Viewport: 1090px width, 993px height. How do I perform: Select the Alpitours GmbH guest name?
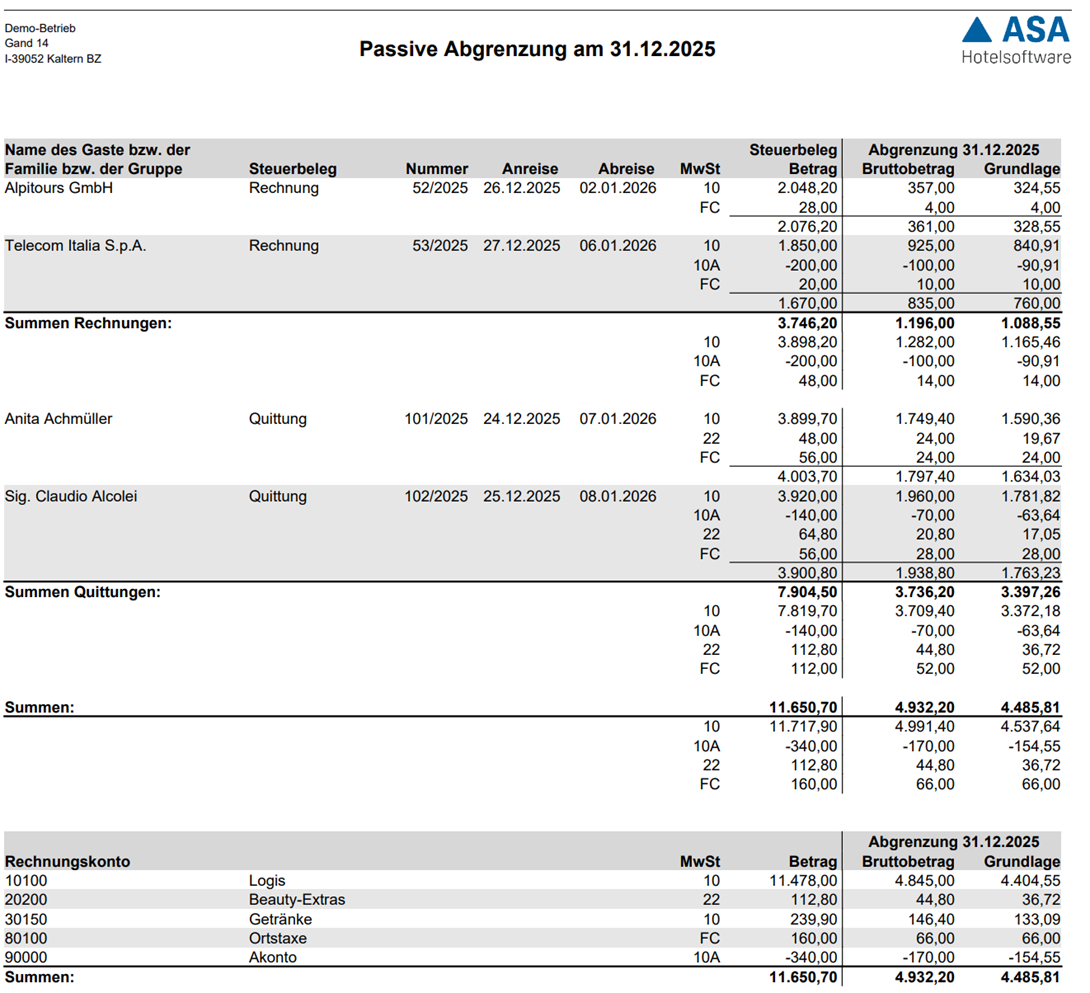(59, 188)
